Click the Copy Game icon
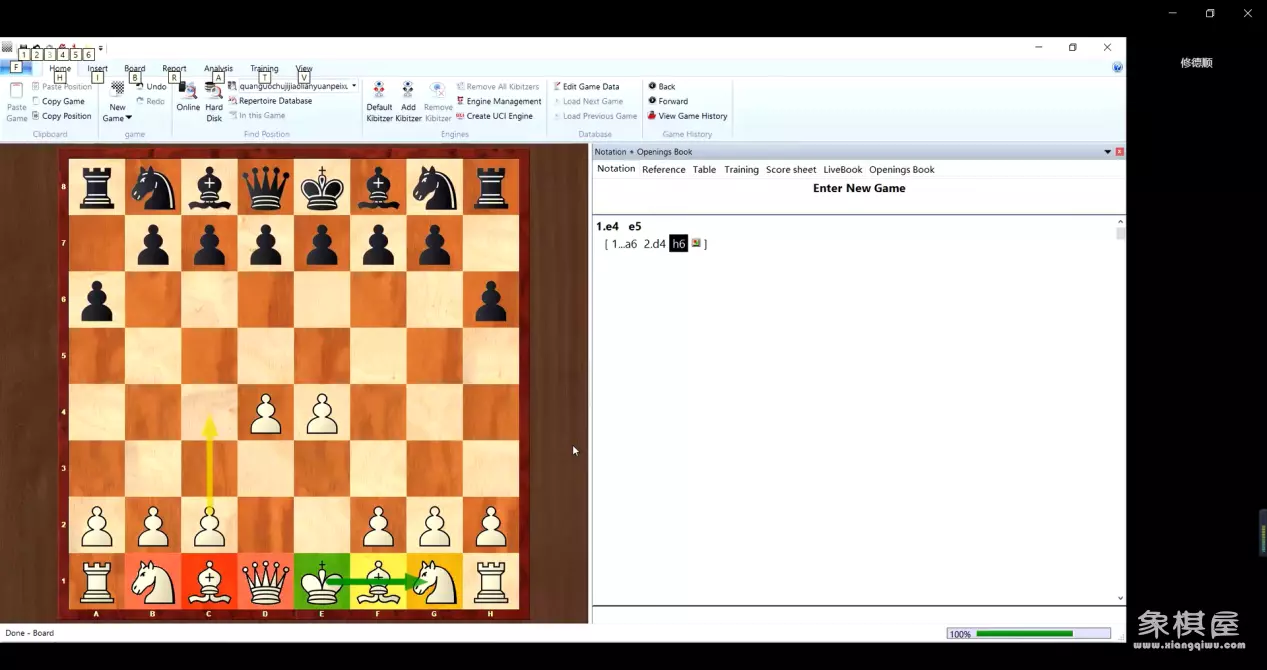The image size is (1267, 670). 36,101
